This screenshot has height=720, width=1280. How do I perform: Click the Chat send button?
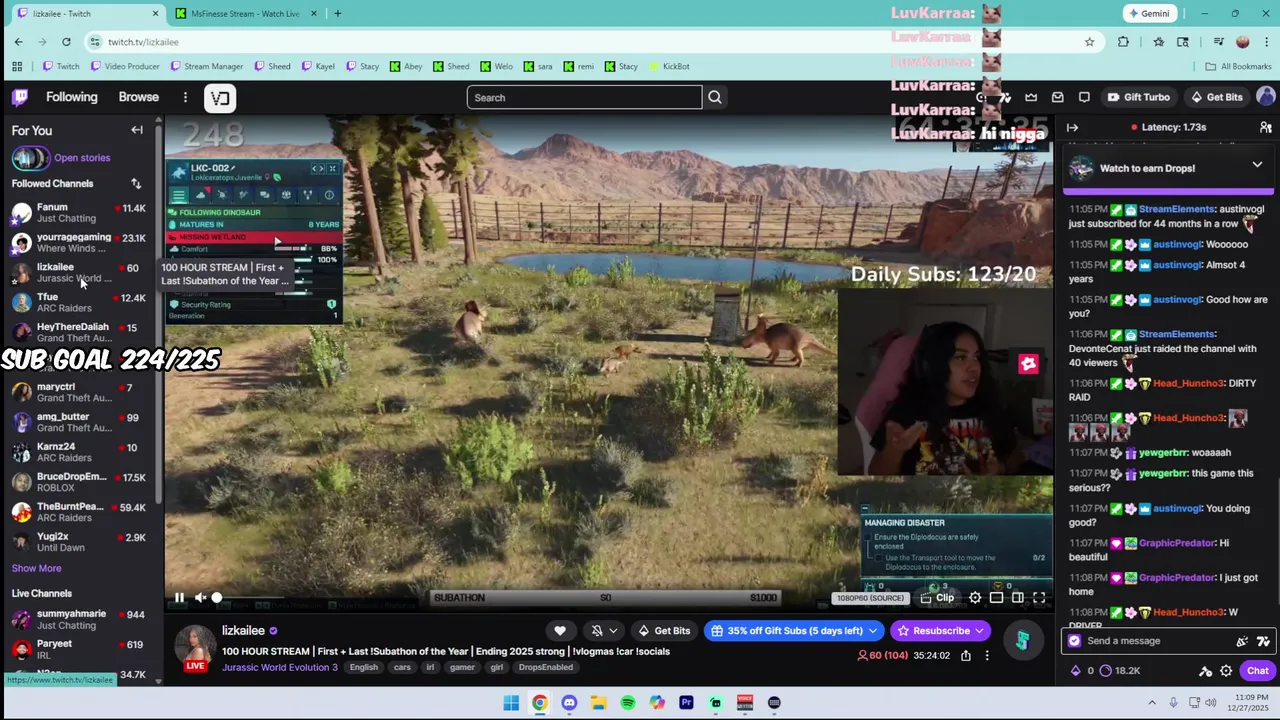click(x=1258, y=671)
